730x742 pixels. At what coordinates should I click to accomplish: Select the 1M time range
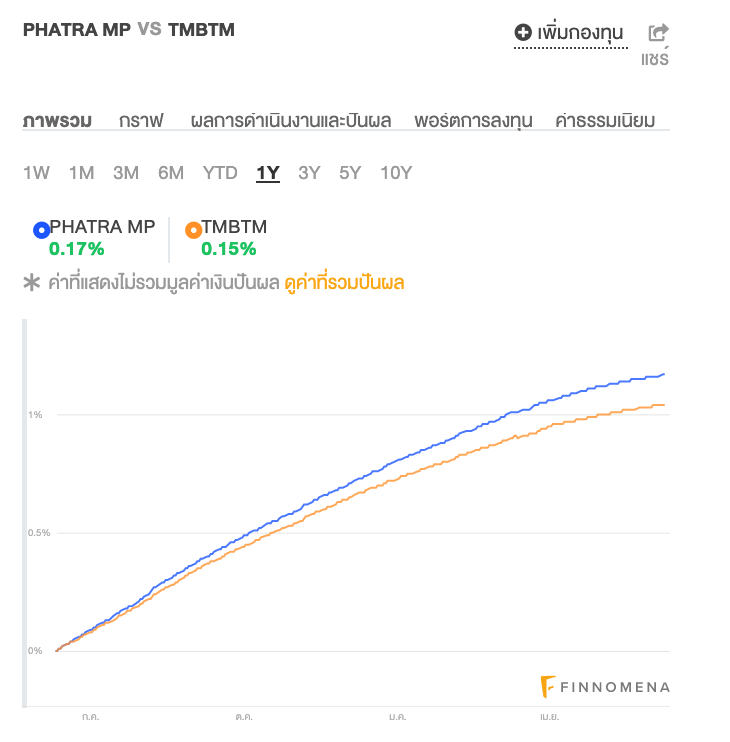coord(81,173)
